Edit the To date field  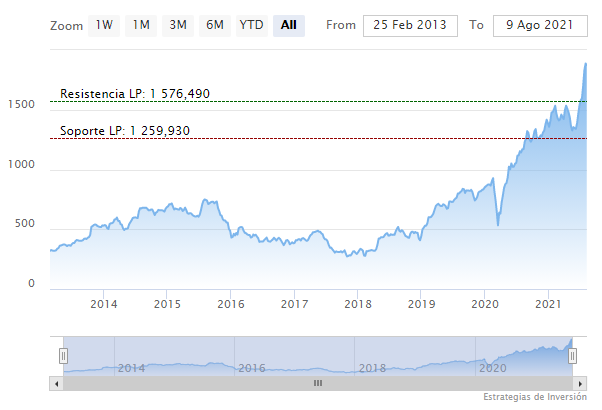coord(540,26)
